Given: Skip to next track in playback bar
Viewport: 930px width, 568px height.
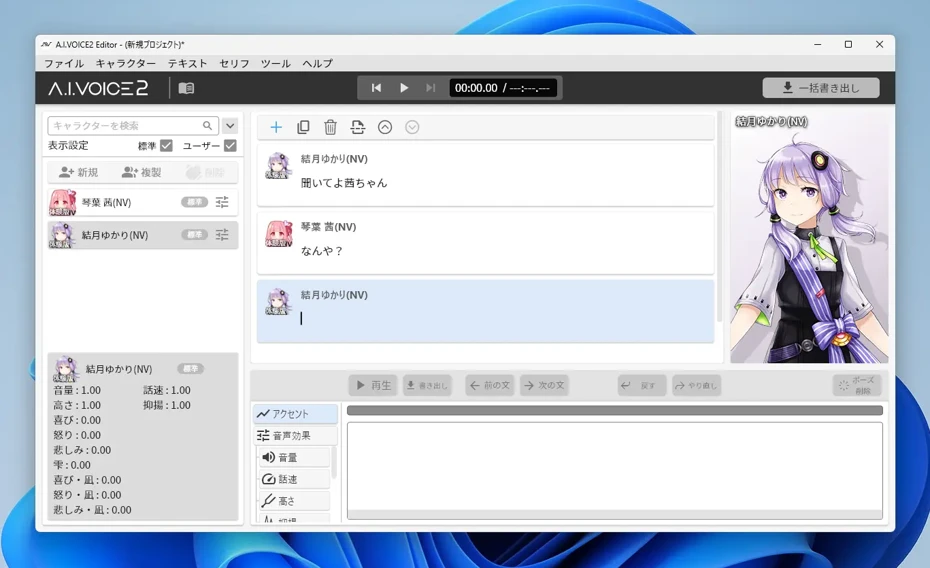Looking at the screenshot, I should click(x=431, y=88).
